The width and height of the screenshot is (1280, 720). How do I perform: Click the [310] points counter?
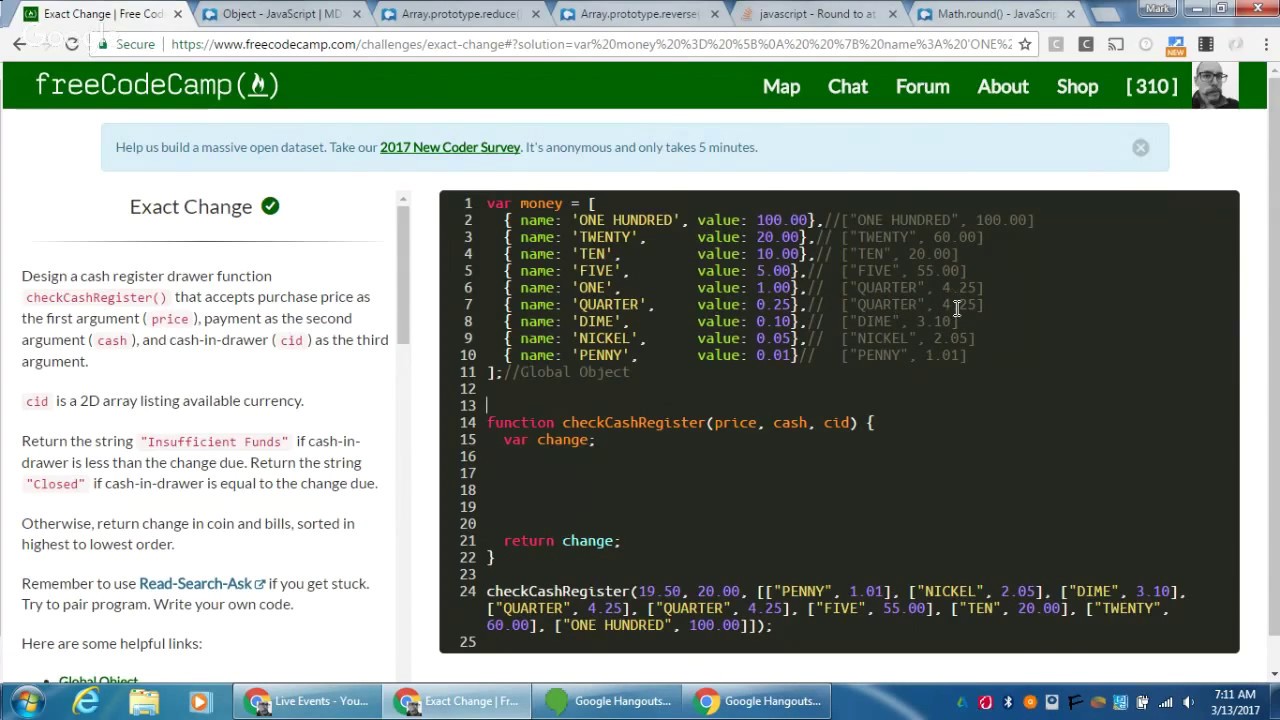(x=1151, y=86)
